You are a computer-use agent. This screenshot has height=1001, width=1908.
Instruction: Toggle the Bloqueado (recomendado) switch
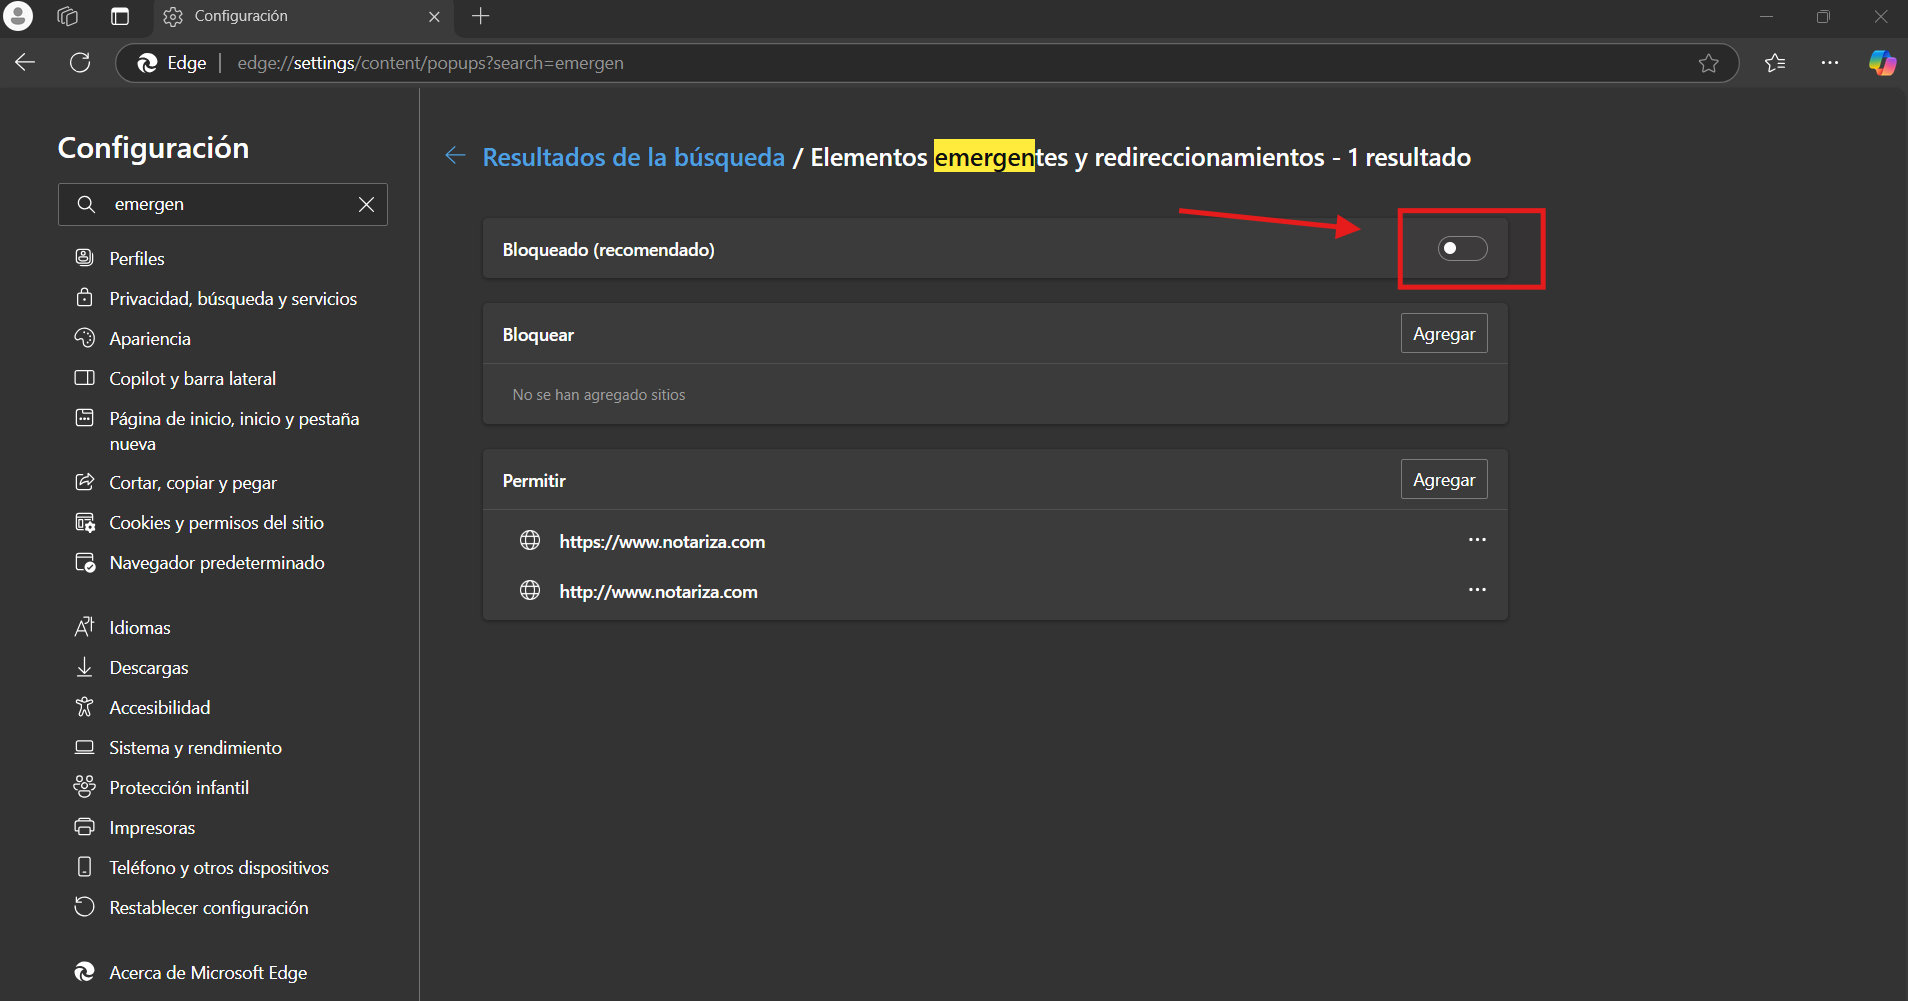(x=1462, y=248)
